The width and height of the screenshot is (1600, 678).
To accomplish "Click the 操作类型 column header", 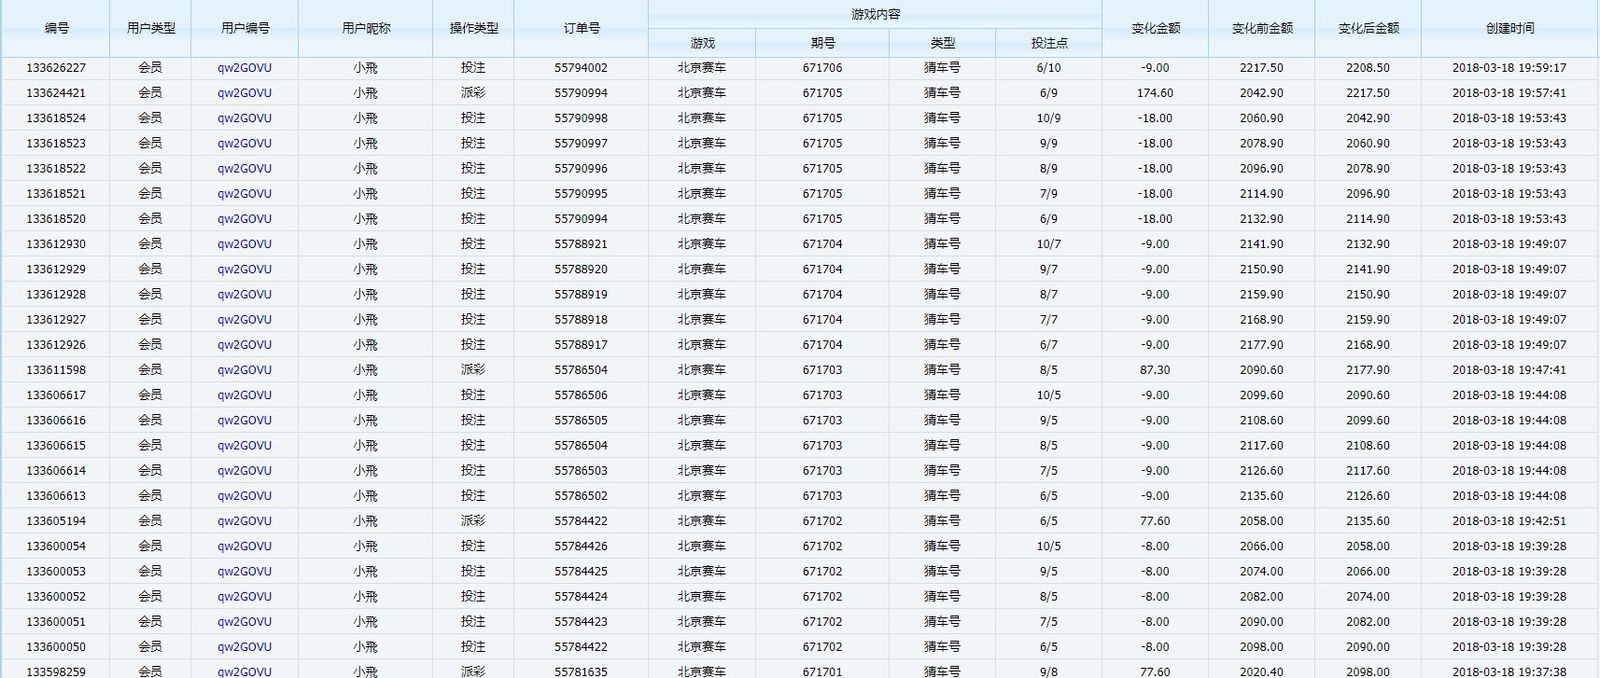I will (x=474, y=28).
